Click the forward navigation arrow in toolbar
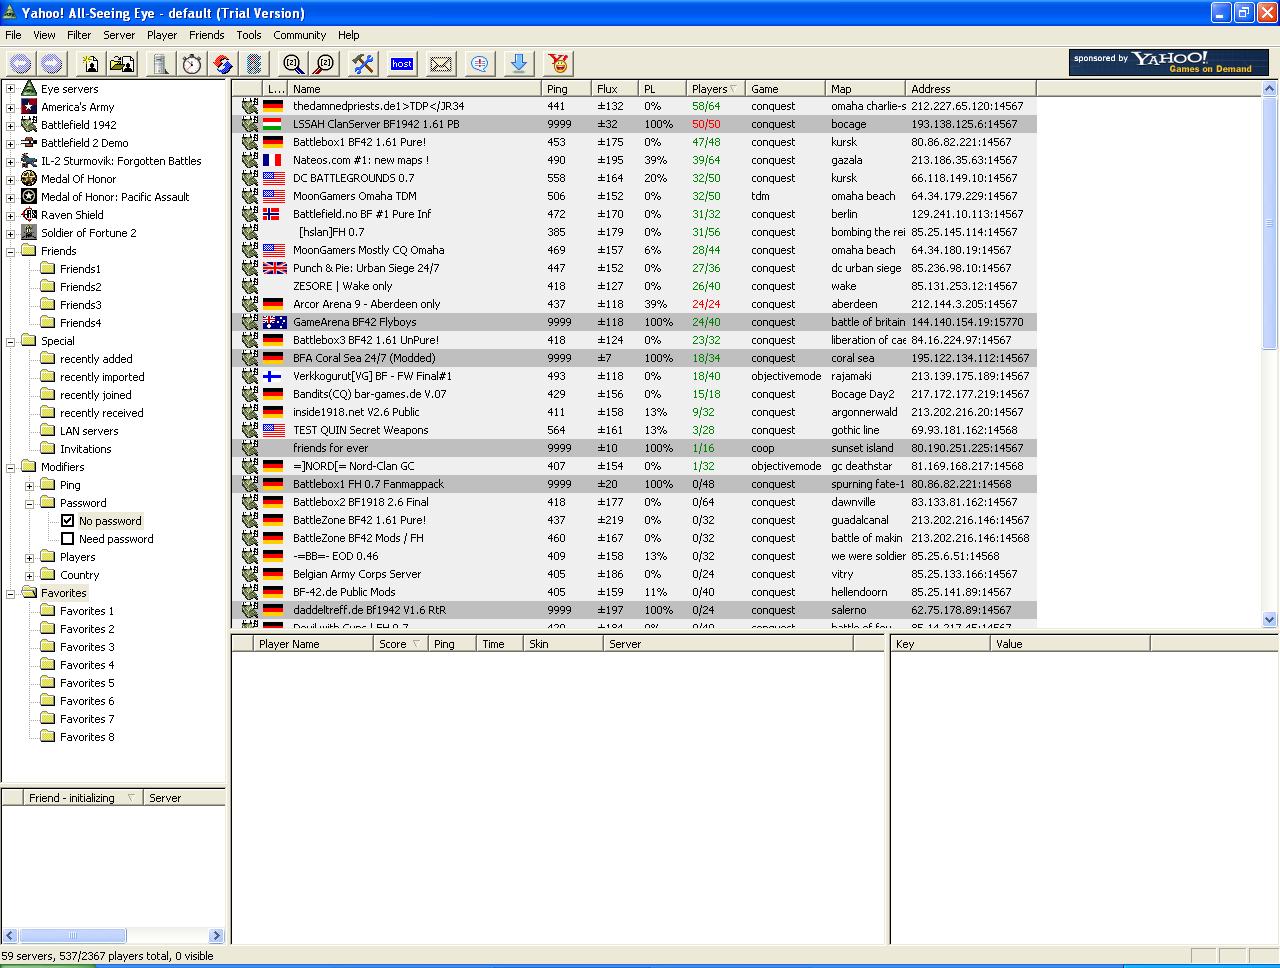This screenshot has height=968, width=1280. click(52, 64)
